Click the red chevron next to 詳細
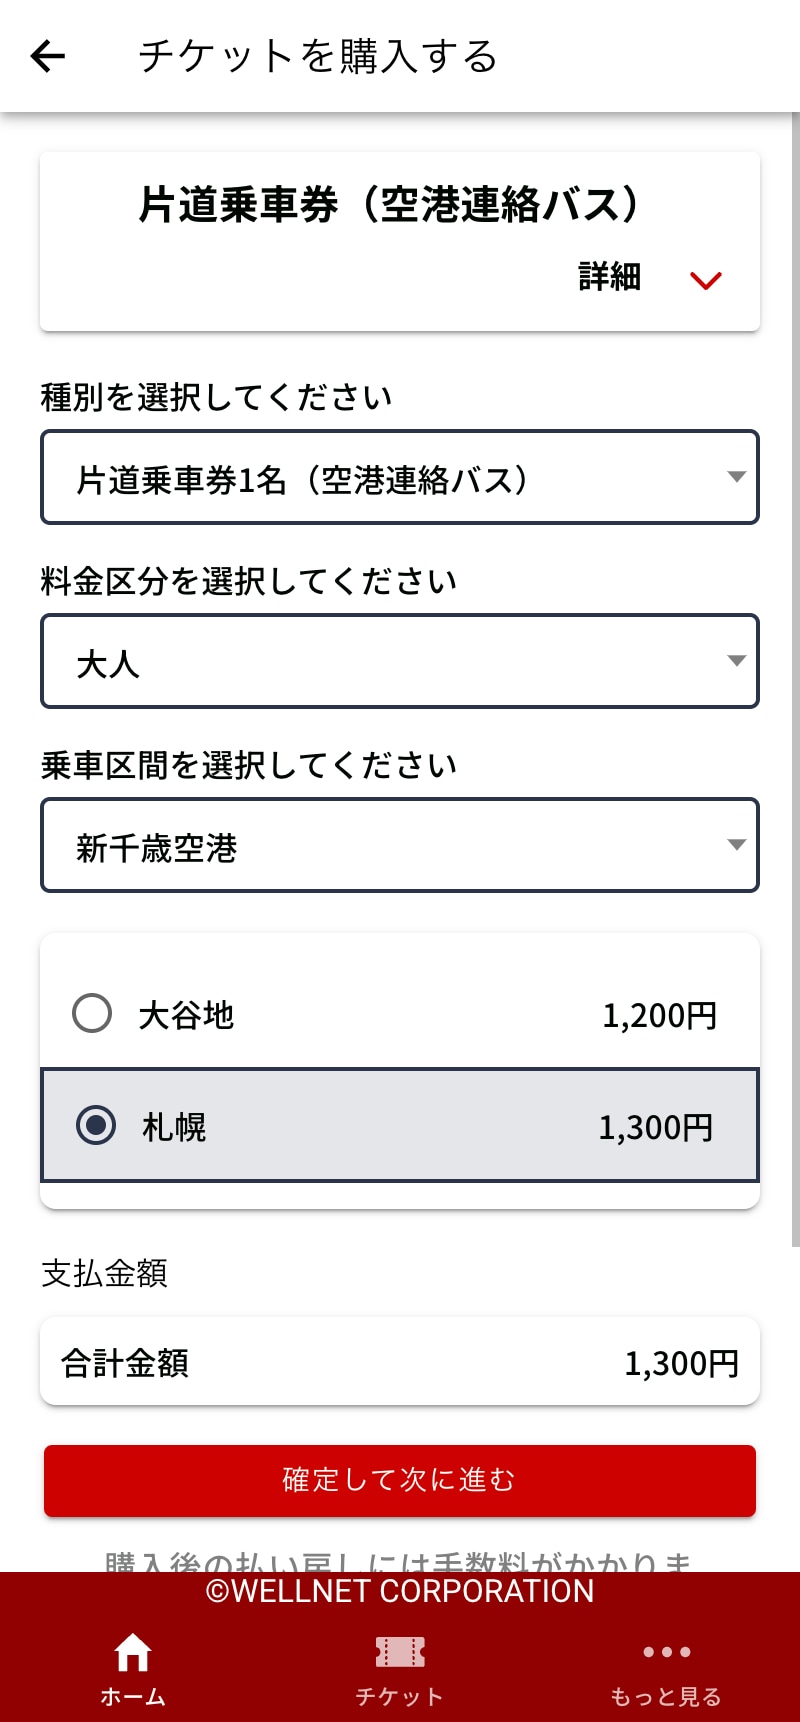 pos(706,280)
